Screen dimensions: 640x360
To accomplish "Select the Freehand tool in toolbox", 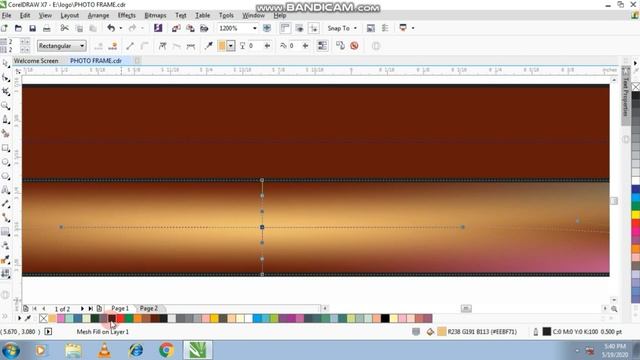I will point(5,120).
